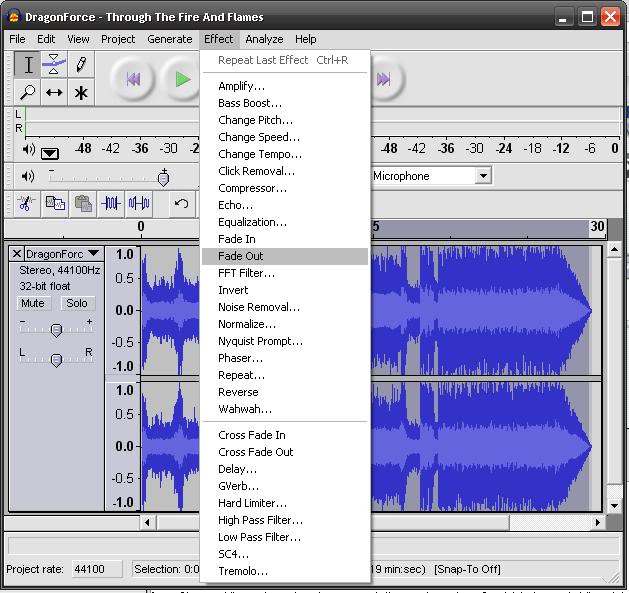This screenshot has height=593, width=629.
Task: Choose Fade Out from the Effect menu
Action: coord(241,256)
